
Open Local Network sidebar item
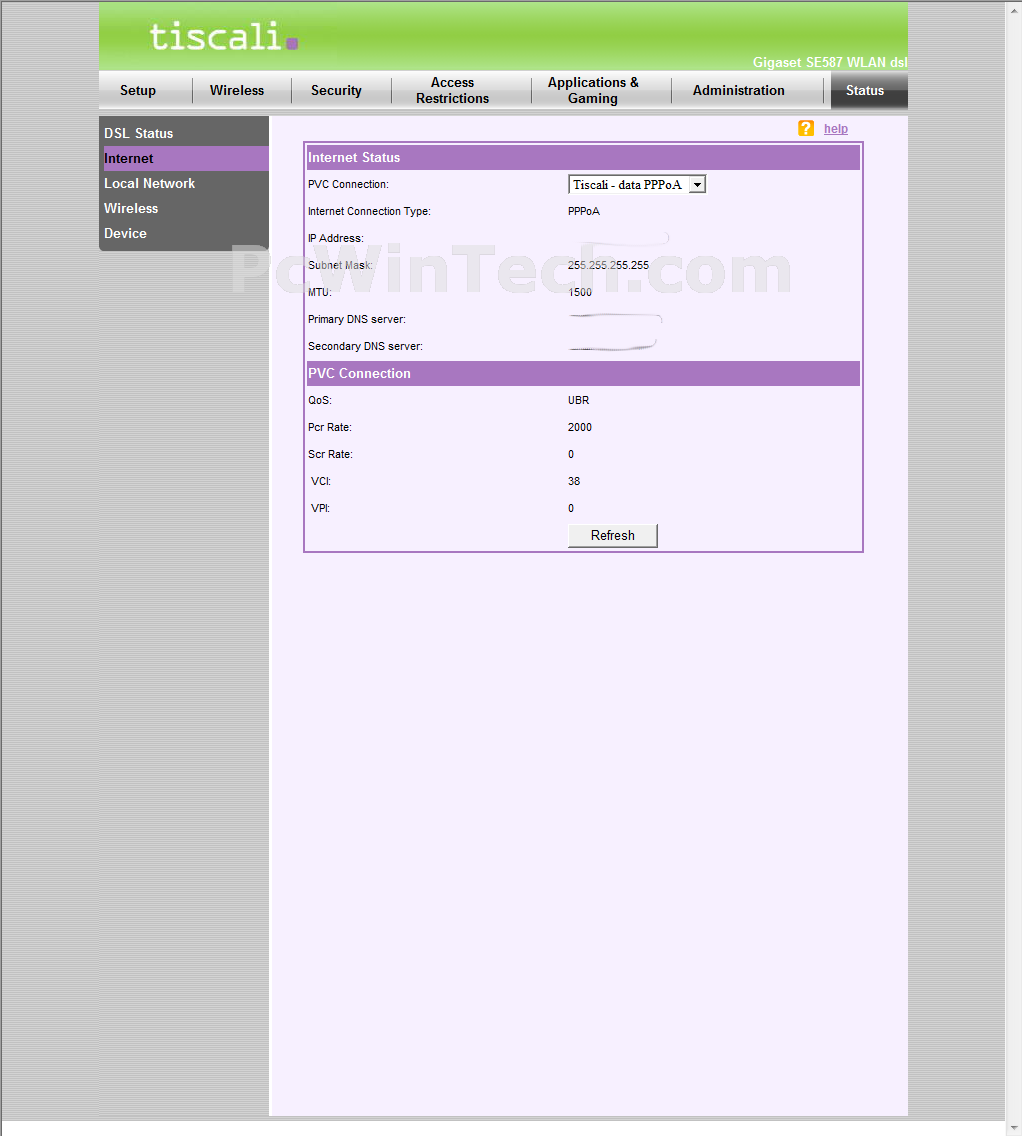(x=149, y=183)
